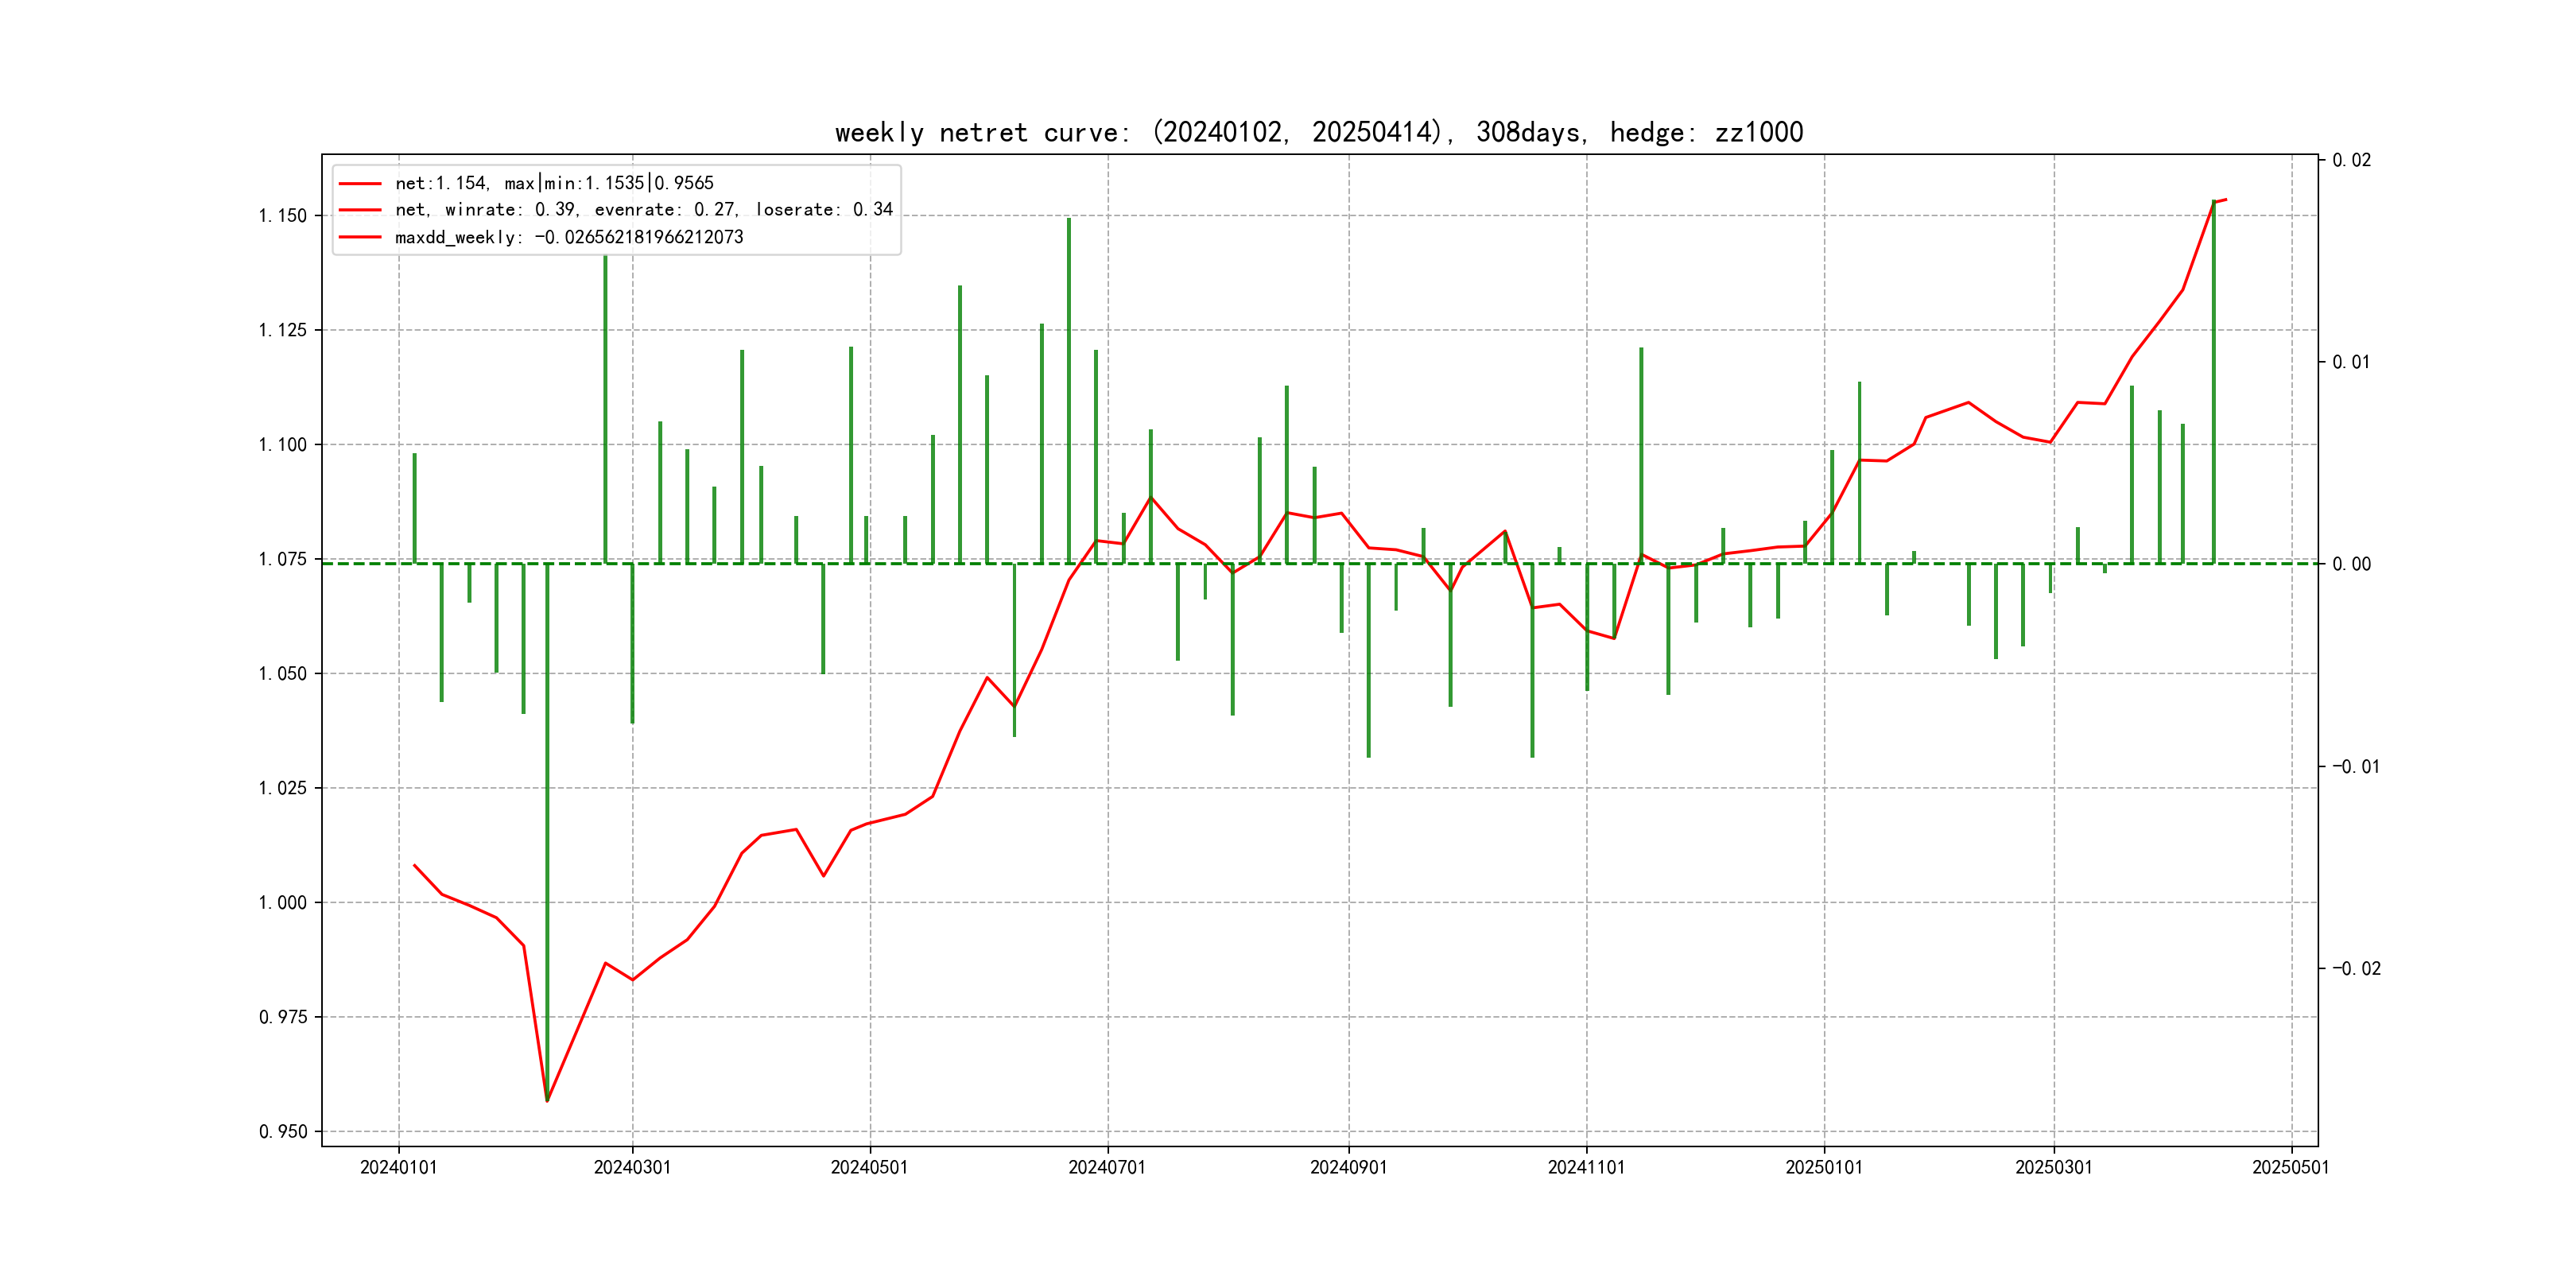The height and width of the screenshot is (1288, 2576).
Task: Click the 20250101 x-axis date label
Action: point(1823,1168)
